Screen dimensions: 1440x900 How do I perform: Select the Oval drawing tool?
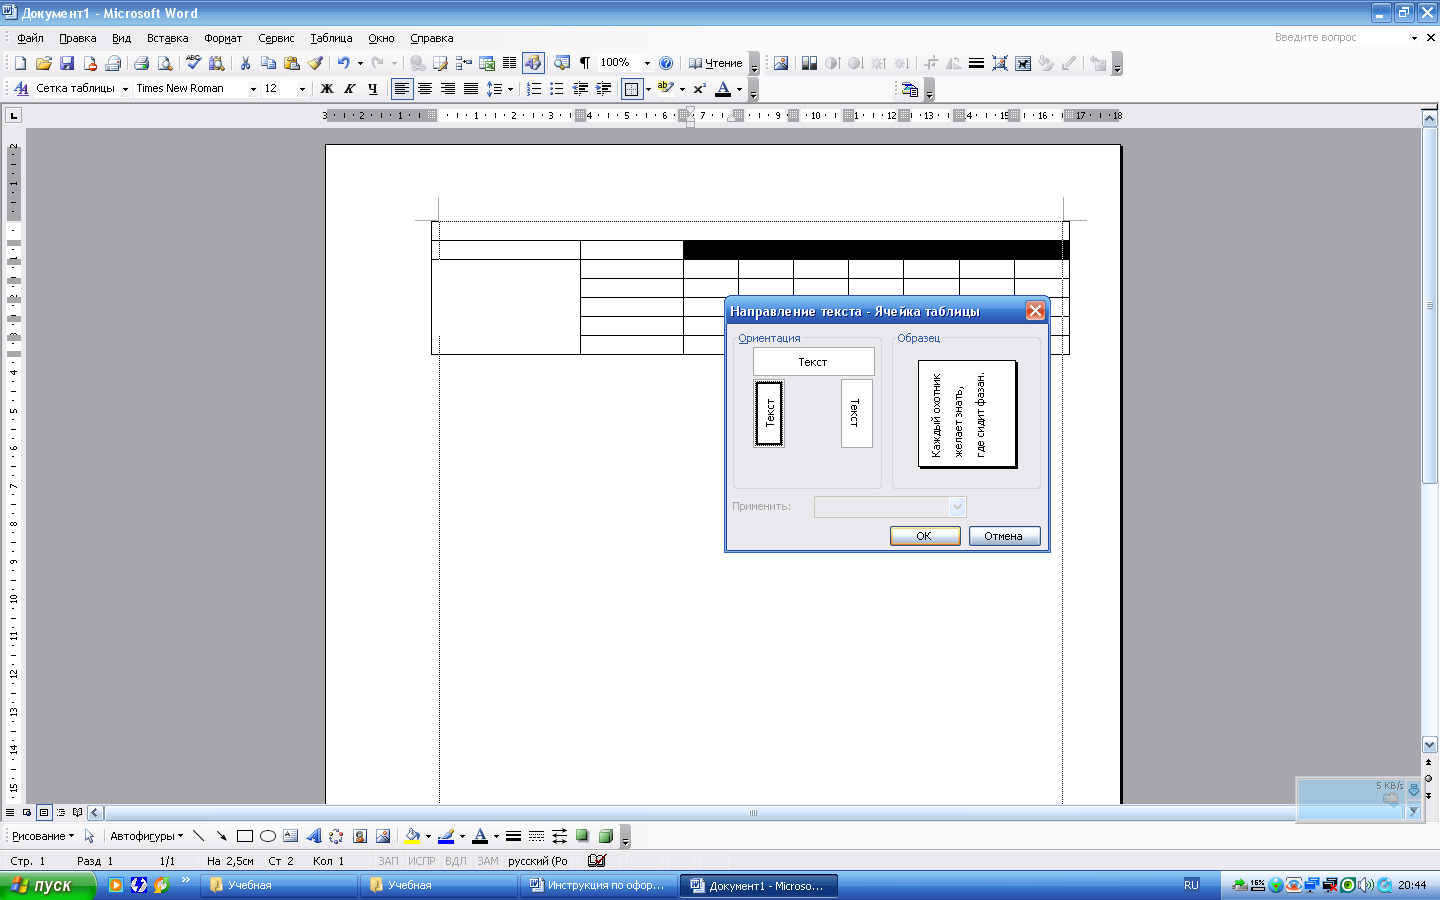pos(267,836)
